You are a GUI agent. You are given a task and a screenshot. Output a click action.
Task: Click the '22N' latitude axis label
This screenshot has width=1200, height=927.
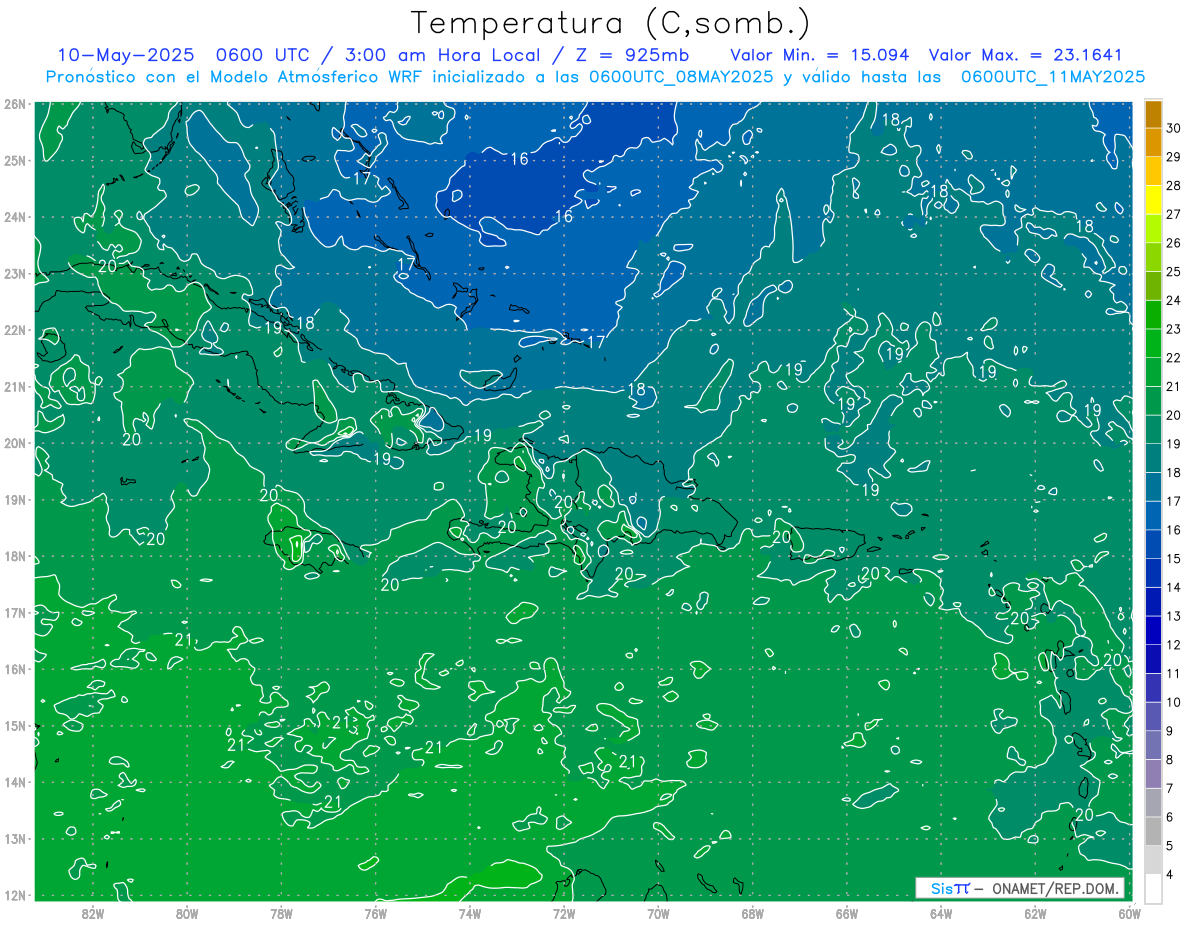pyautogui.click(x=14, y=330)
